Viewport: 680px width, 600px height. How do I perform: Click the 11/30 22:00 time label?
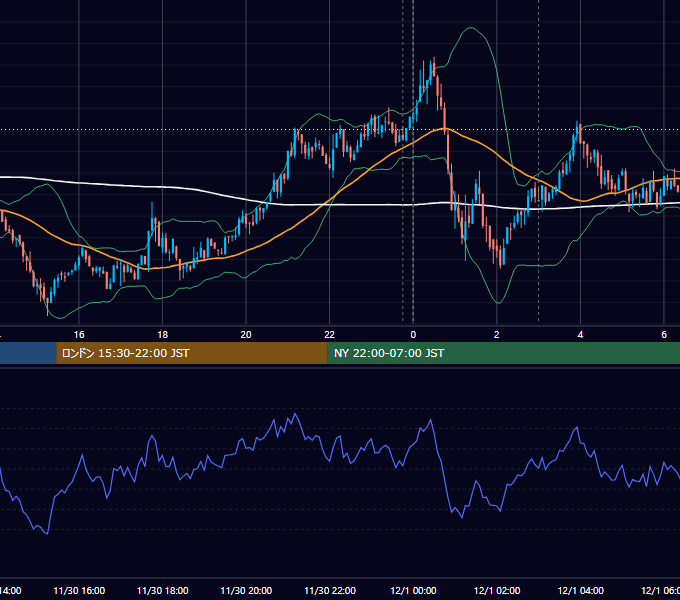click(330, 590)
